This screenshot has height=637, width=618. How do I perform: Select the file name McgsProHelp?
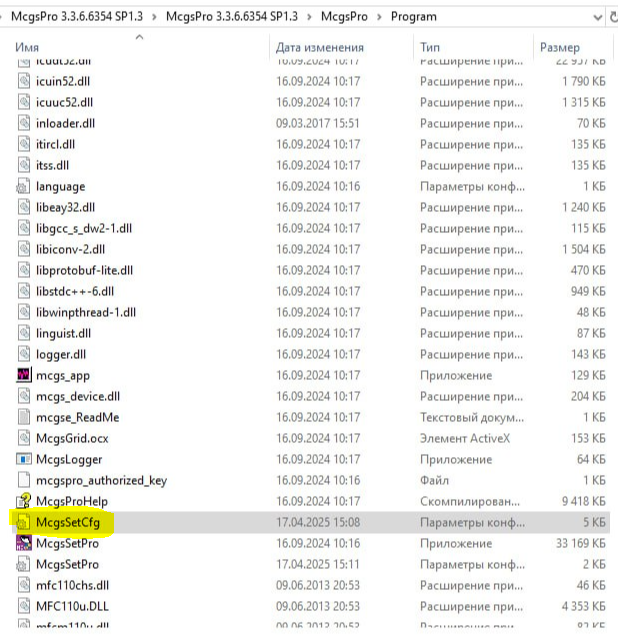72,501
